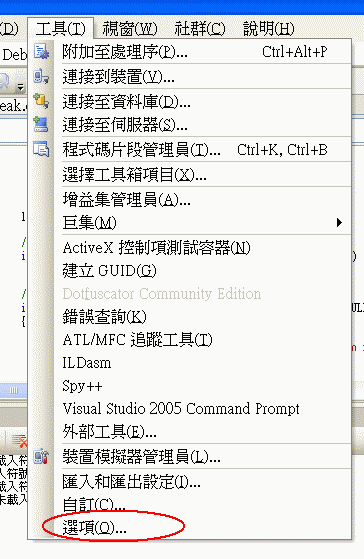Choose 自訂(C)... menu entry
The height and width of the screenshot is (559, 364).
[94, 504]
